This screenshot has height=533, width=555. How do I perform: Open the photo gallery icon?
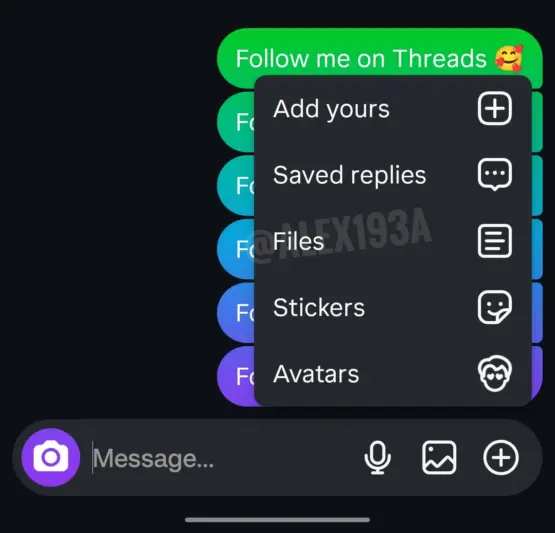tap(439, 457)
